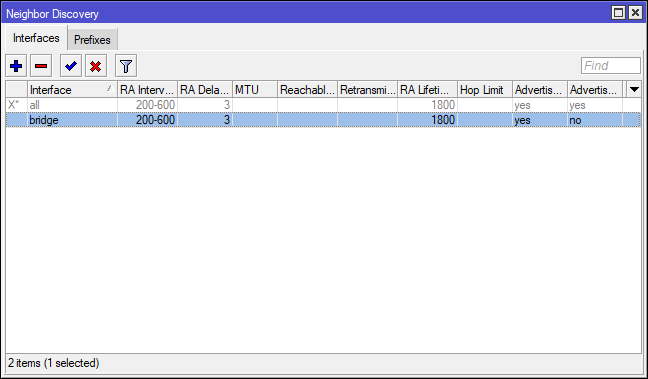Sort by the Reachable column header
This screenshot has width=648, height=379.
click(x=307, y=90)
